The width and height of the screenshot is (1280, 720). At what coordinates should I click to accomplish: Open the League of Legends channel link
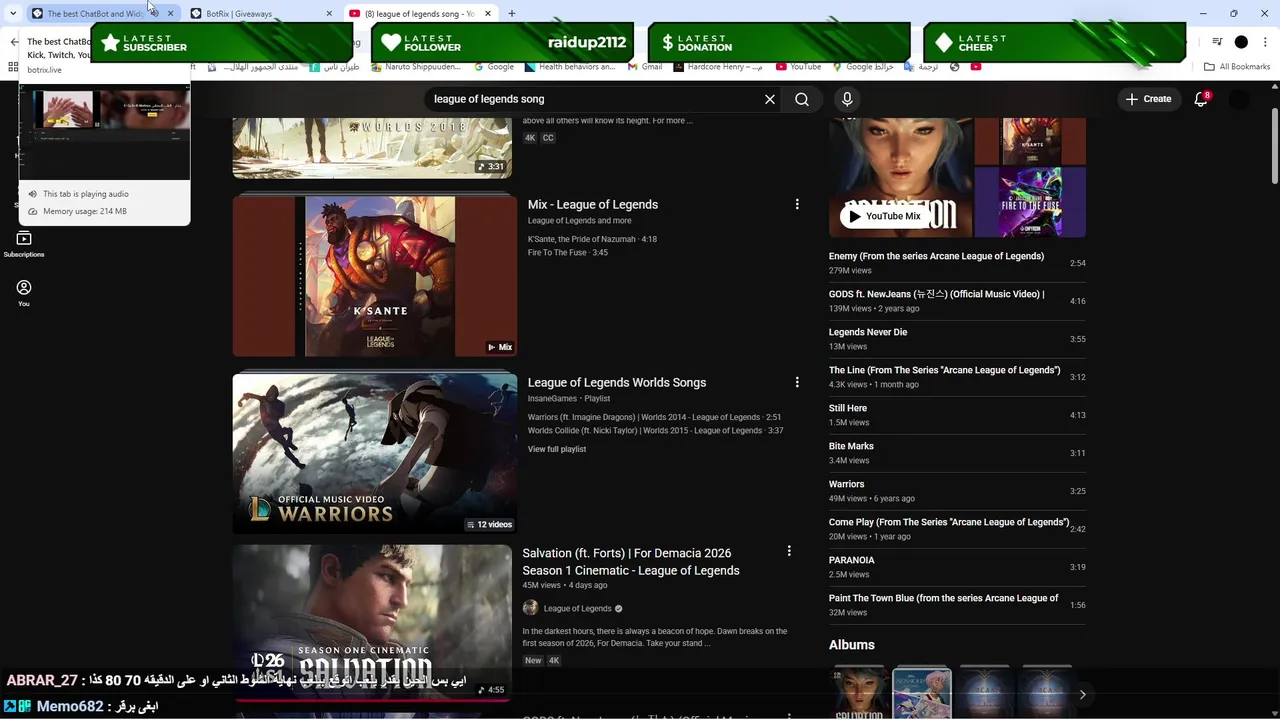coord(577,608)
